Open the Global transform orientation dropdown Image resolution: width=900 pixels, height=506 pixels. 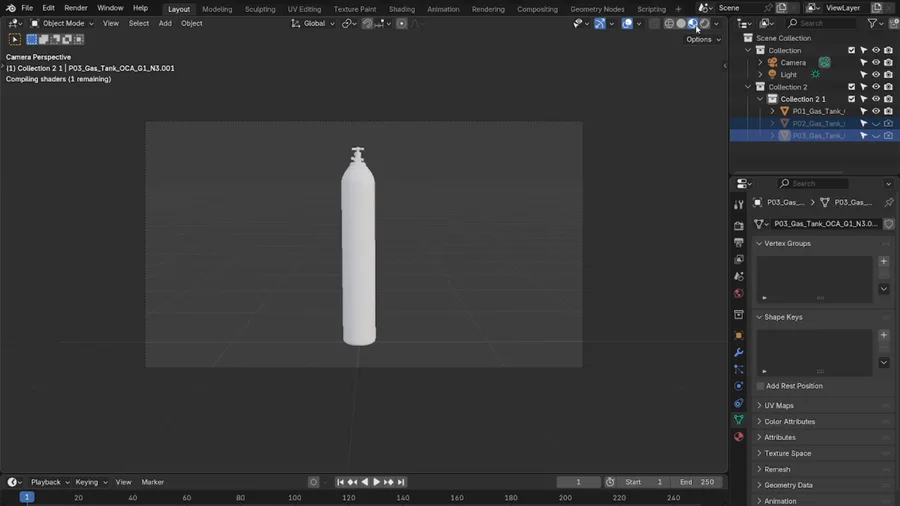point(313,24)
